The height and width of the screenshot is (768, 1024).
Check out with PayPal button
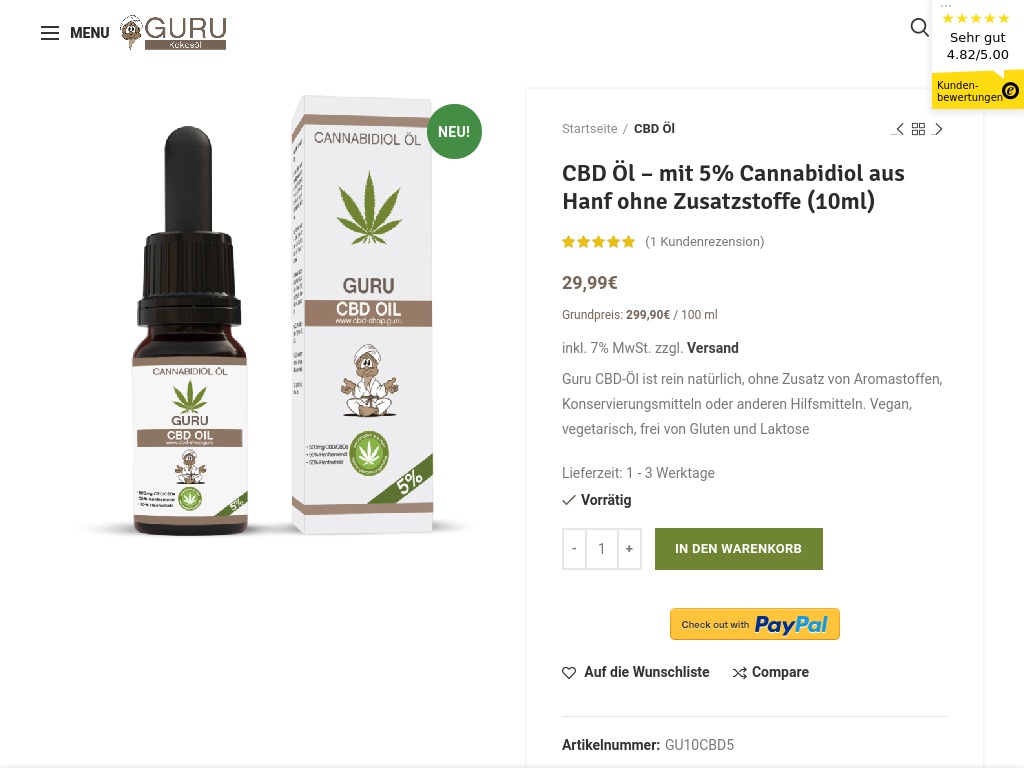point(754,624)
